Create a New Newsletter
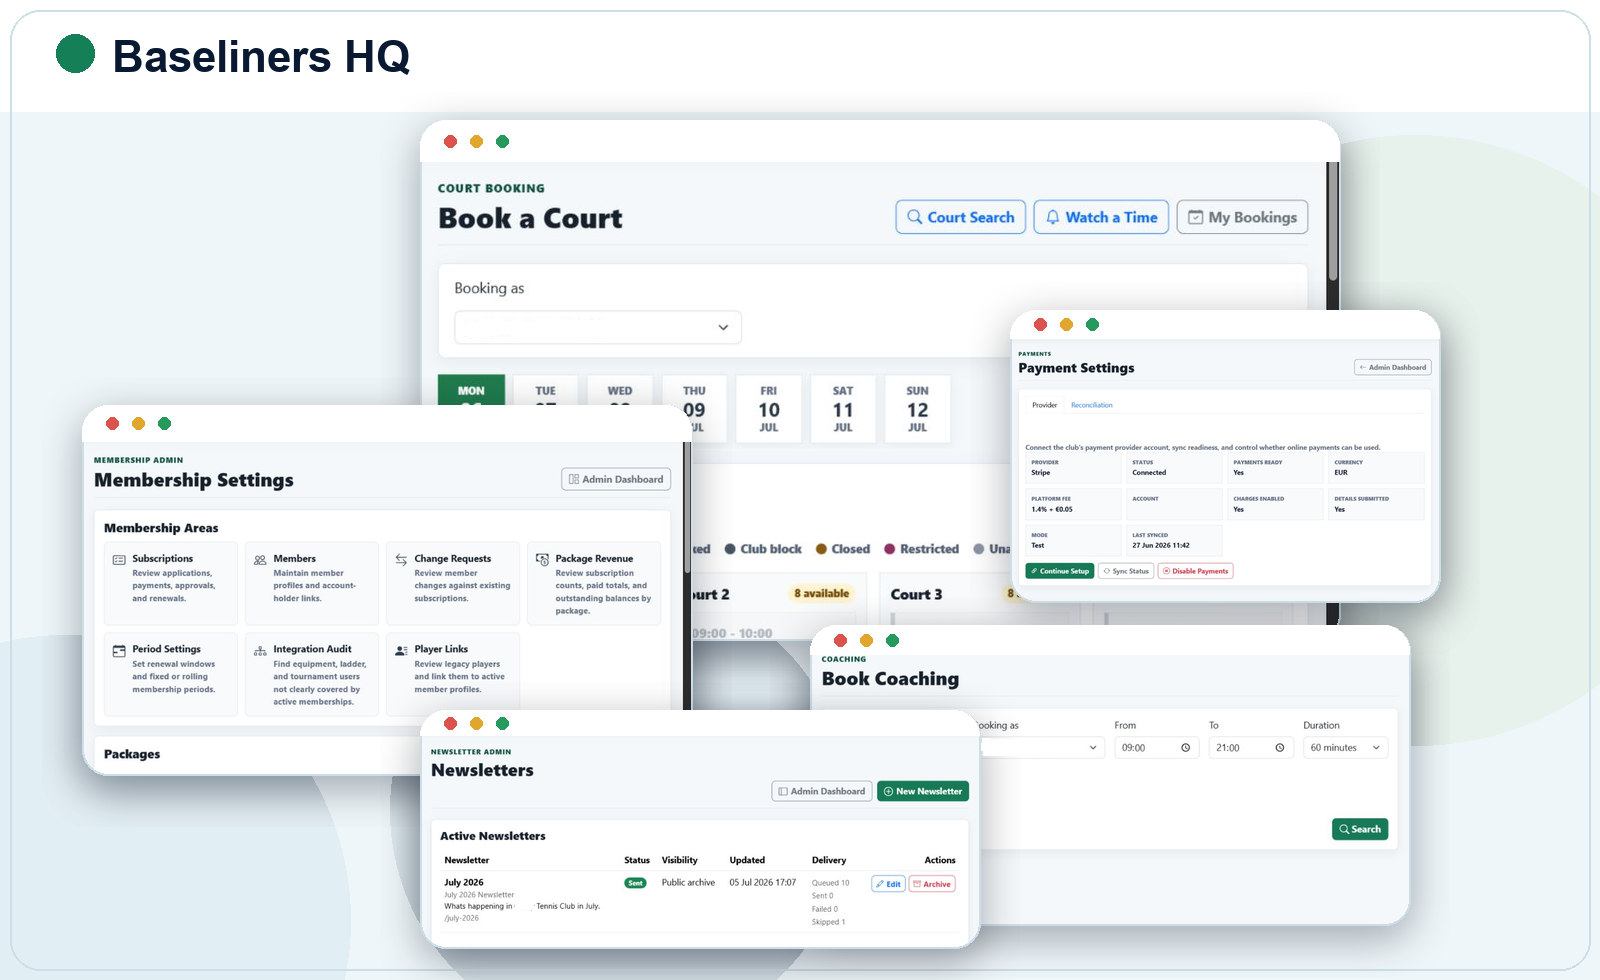 coord(923,791)
